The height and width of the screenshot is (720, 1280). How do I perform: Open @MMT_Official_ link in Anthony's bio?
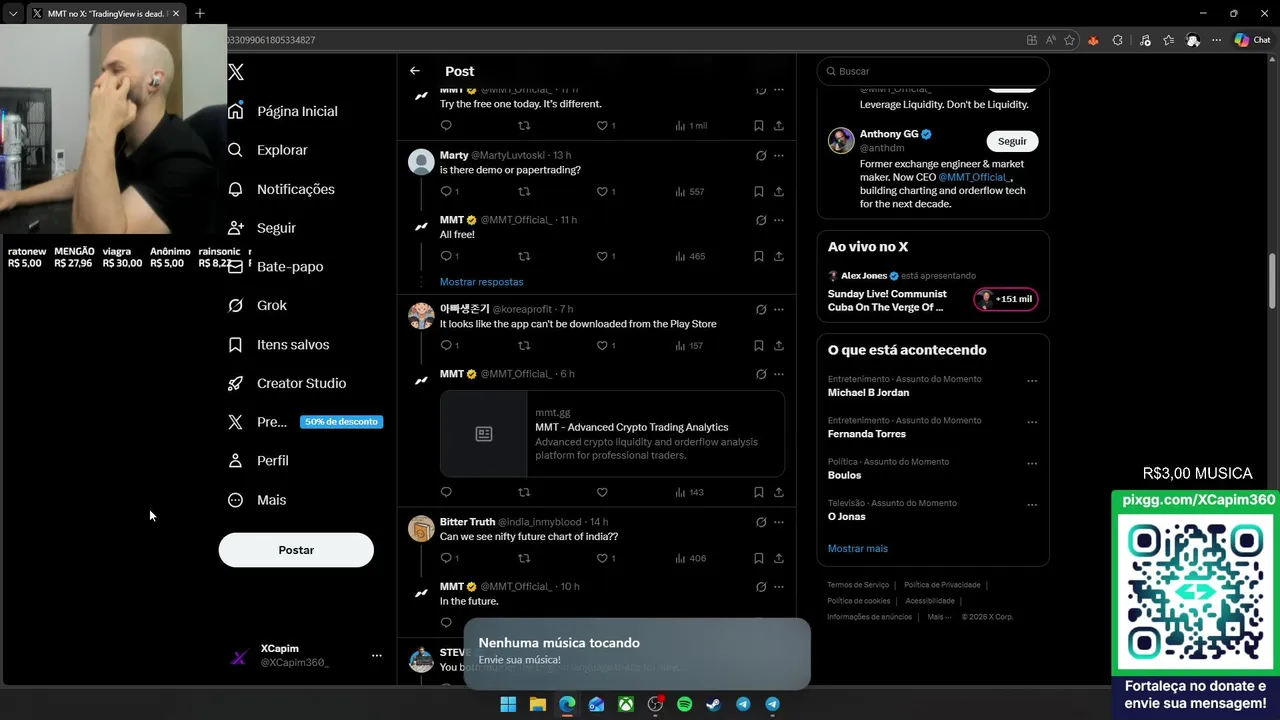pos(975,177)
